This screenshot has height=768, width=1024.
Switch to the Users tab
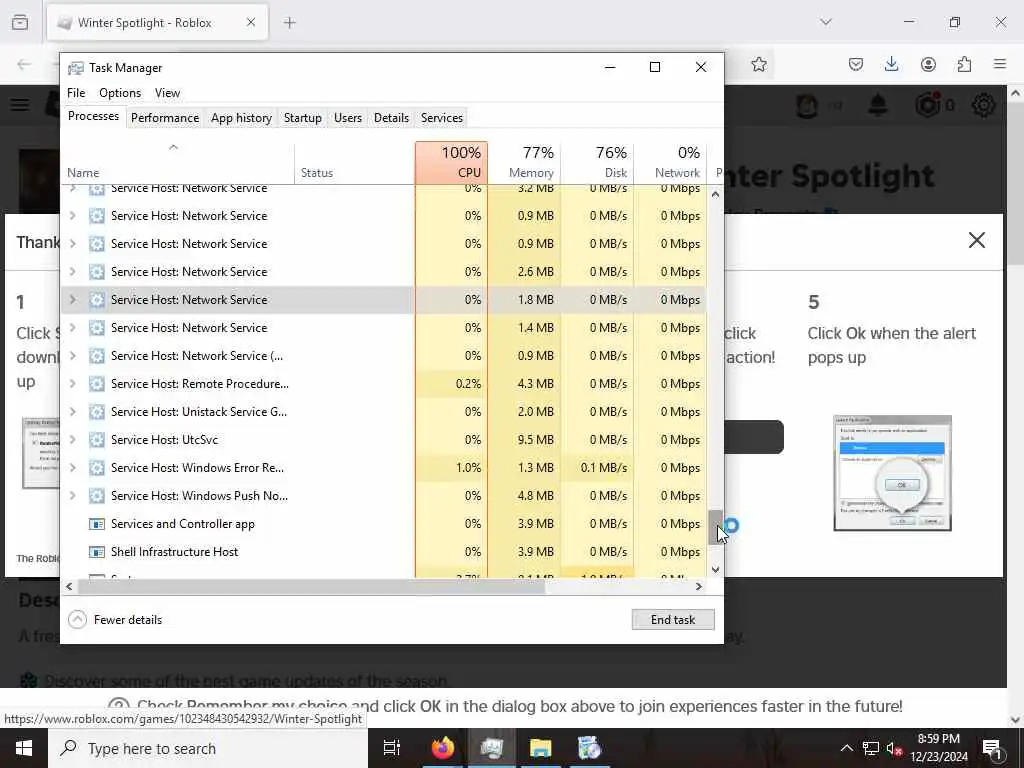pos(347,118)
